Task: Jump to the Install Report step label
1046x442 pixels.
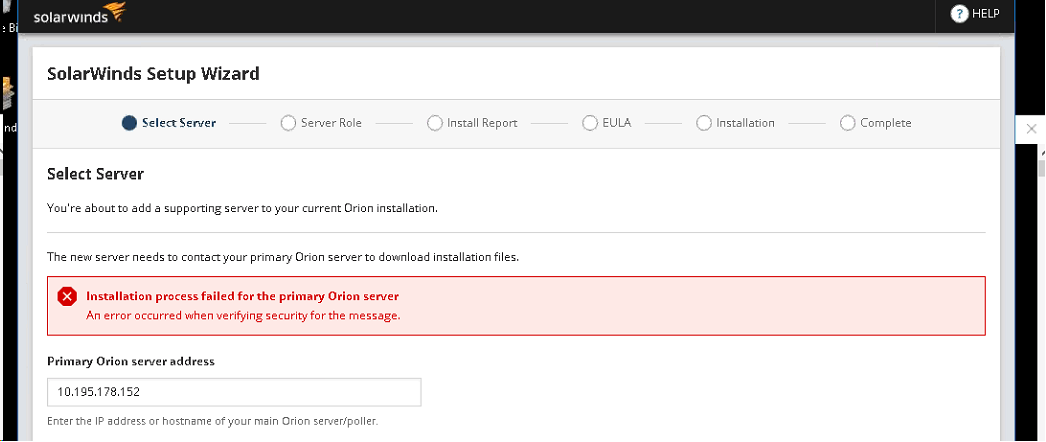Action: click(482, 123)
